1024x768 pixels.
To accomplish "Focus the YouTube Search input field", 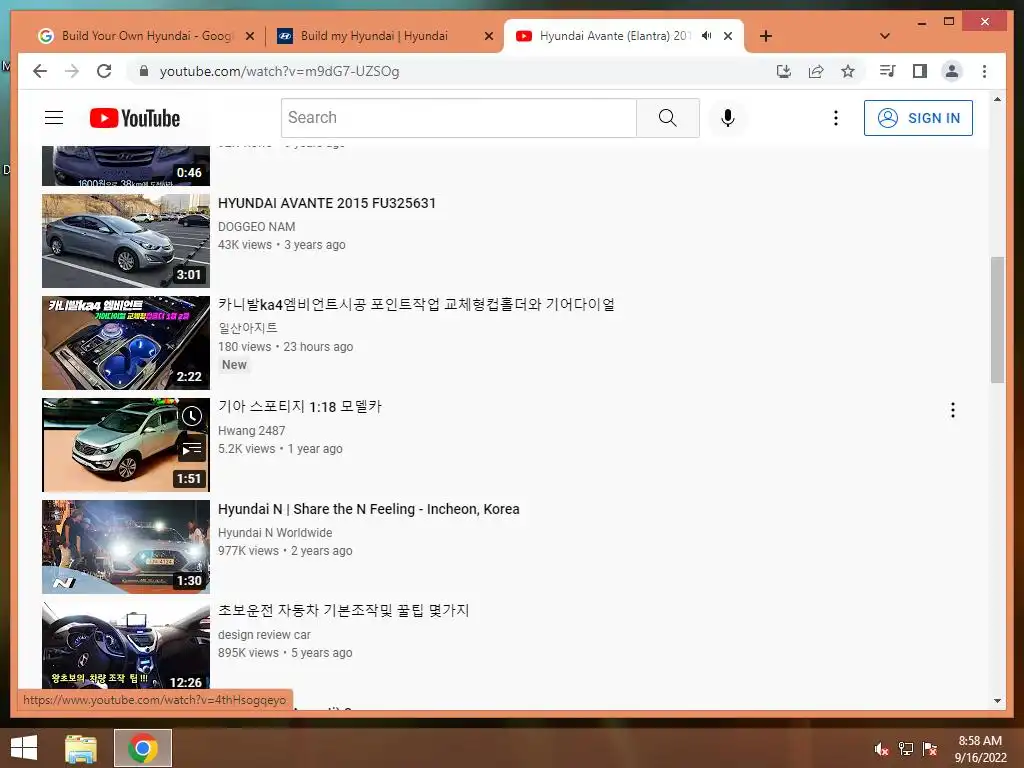I will tap(458, 118).
